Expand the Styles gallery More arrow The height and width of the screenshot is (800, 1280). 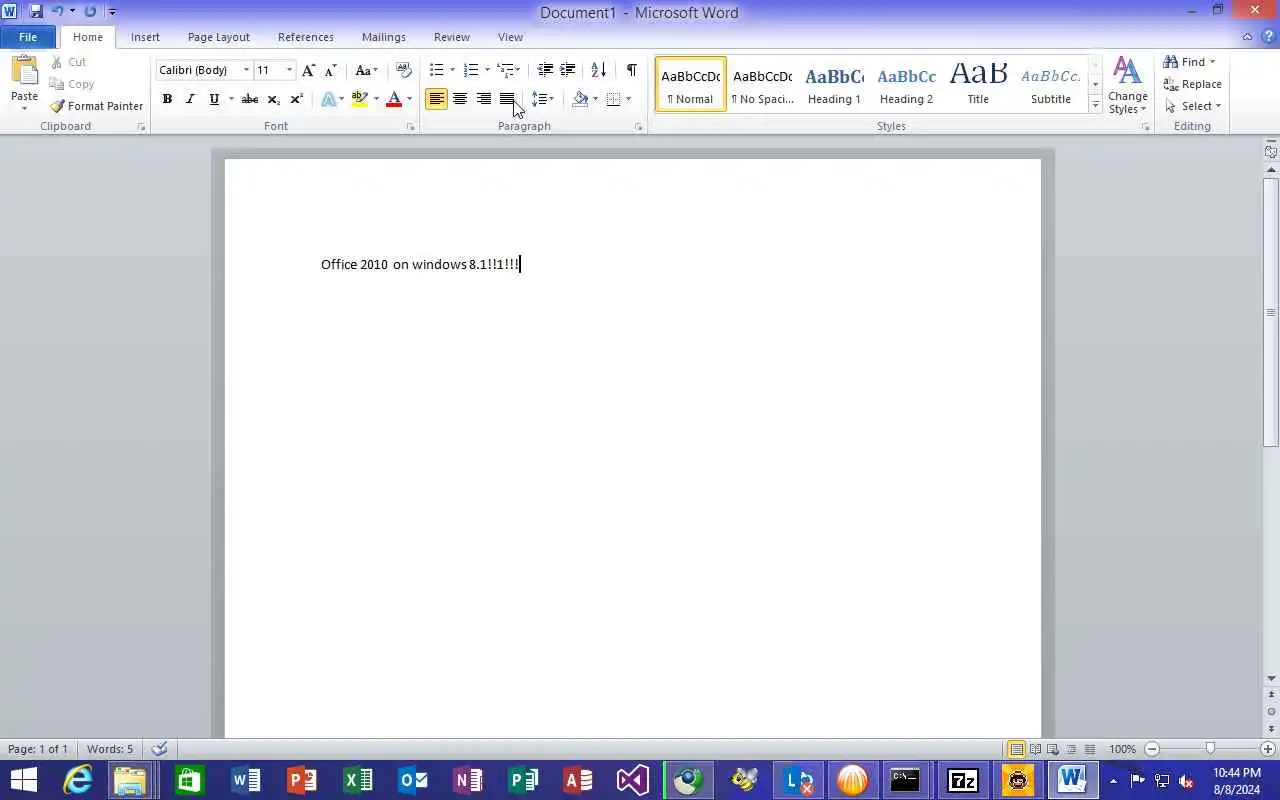(1095, 105)
